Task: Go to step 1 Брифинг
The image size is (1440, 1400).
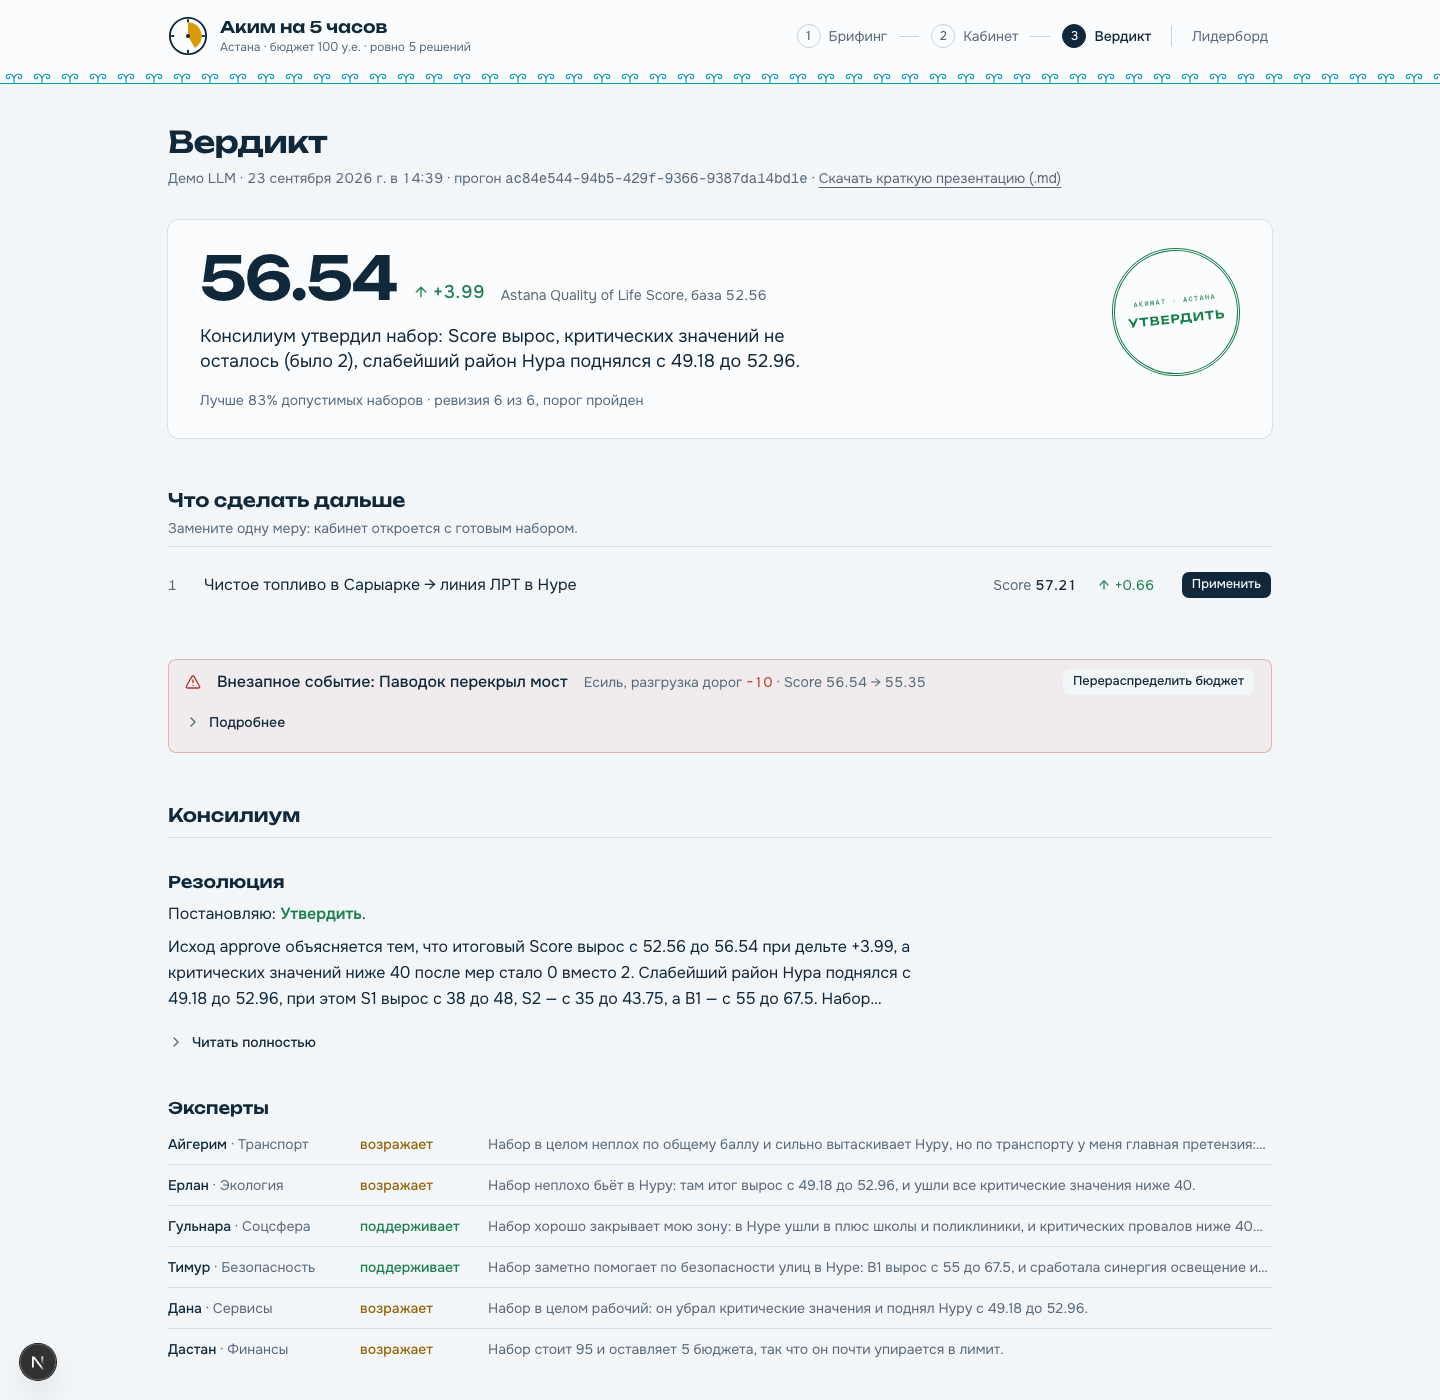Action: (842, 36)
